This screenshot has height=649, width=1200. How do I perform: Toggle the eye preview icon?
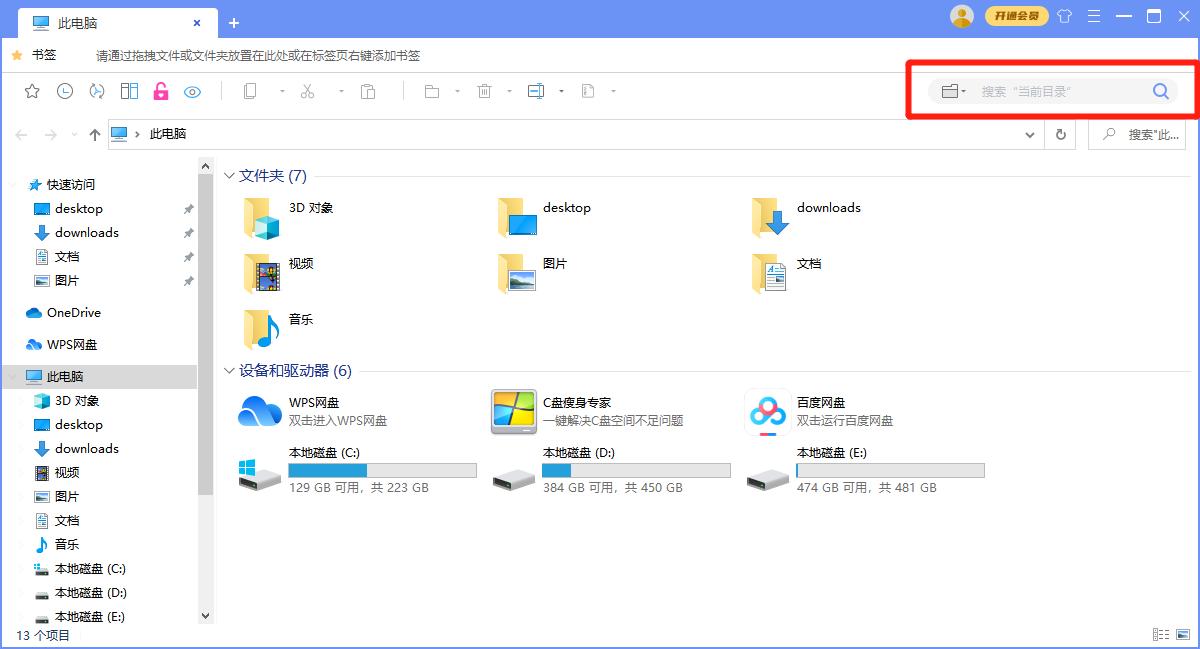pyautogui.click(x=191, y=91)
